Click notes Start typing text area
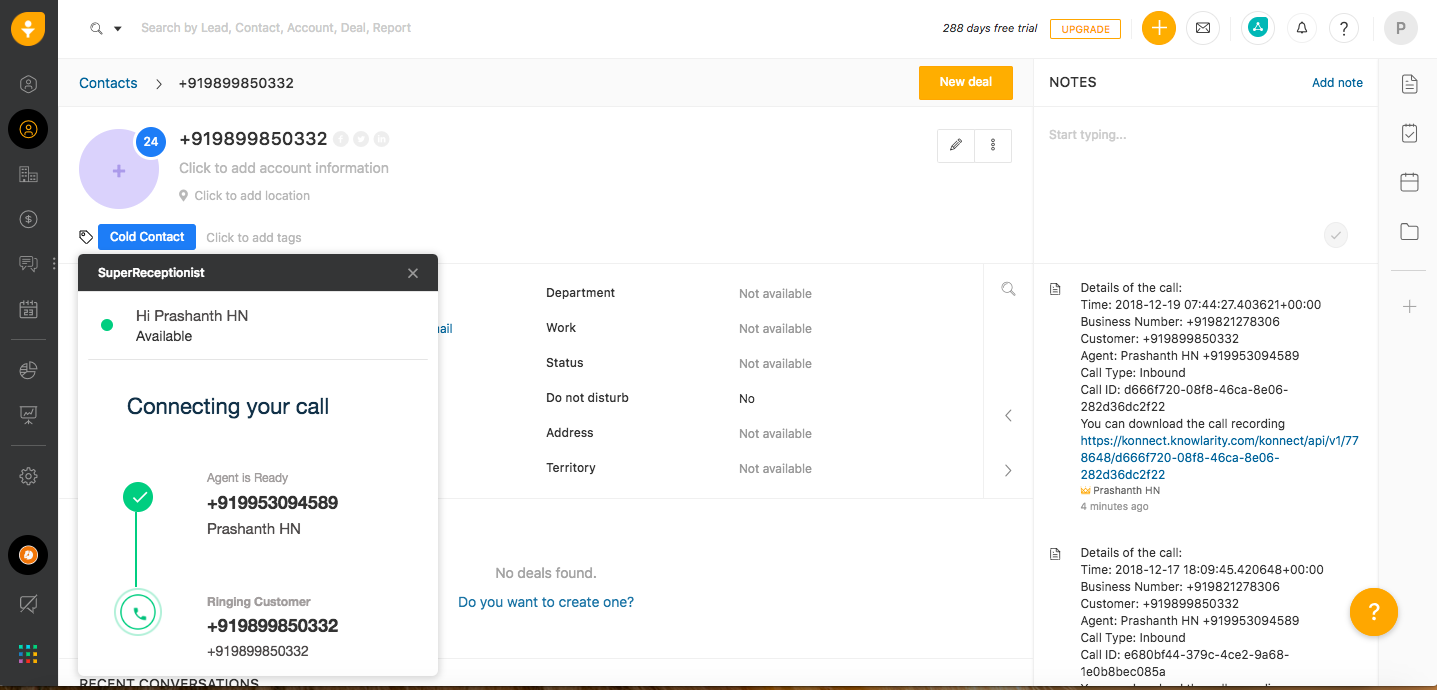The image size is (1437, 690). click(1205, 165)
